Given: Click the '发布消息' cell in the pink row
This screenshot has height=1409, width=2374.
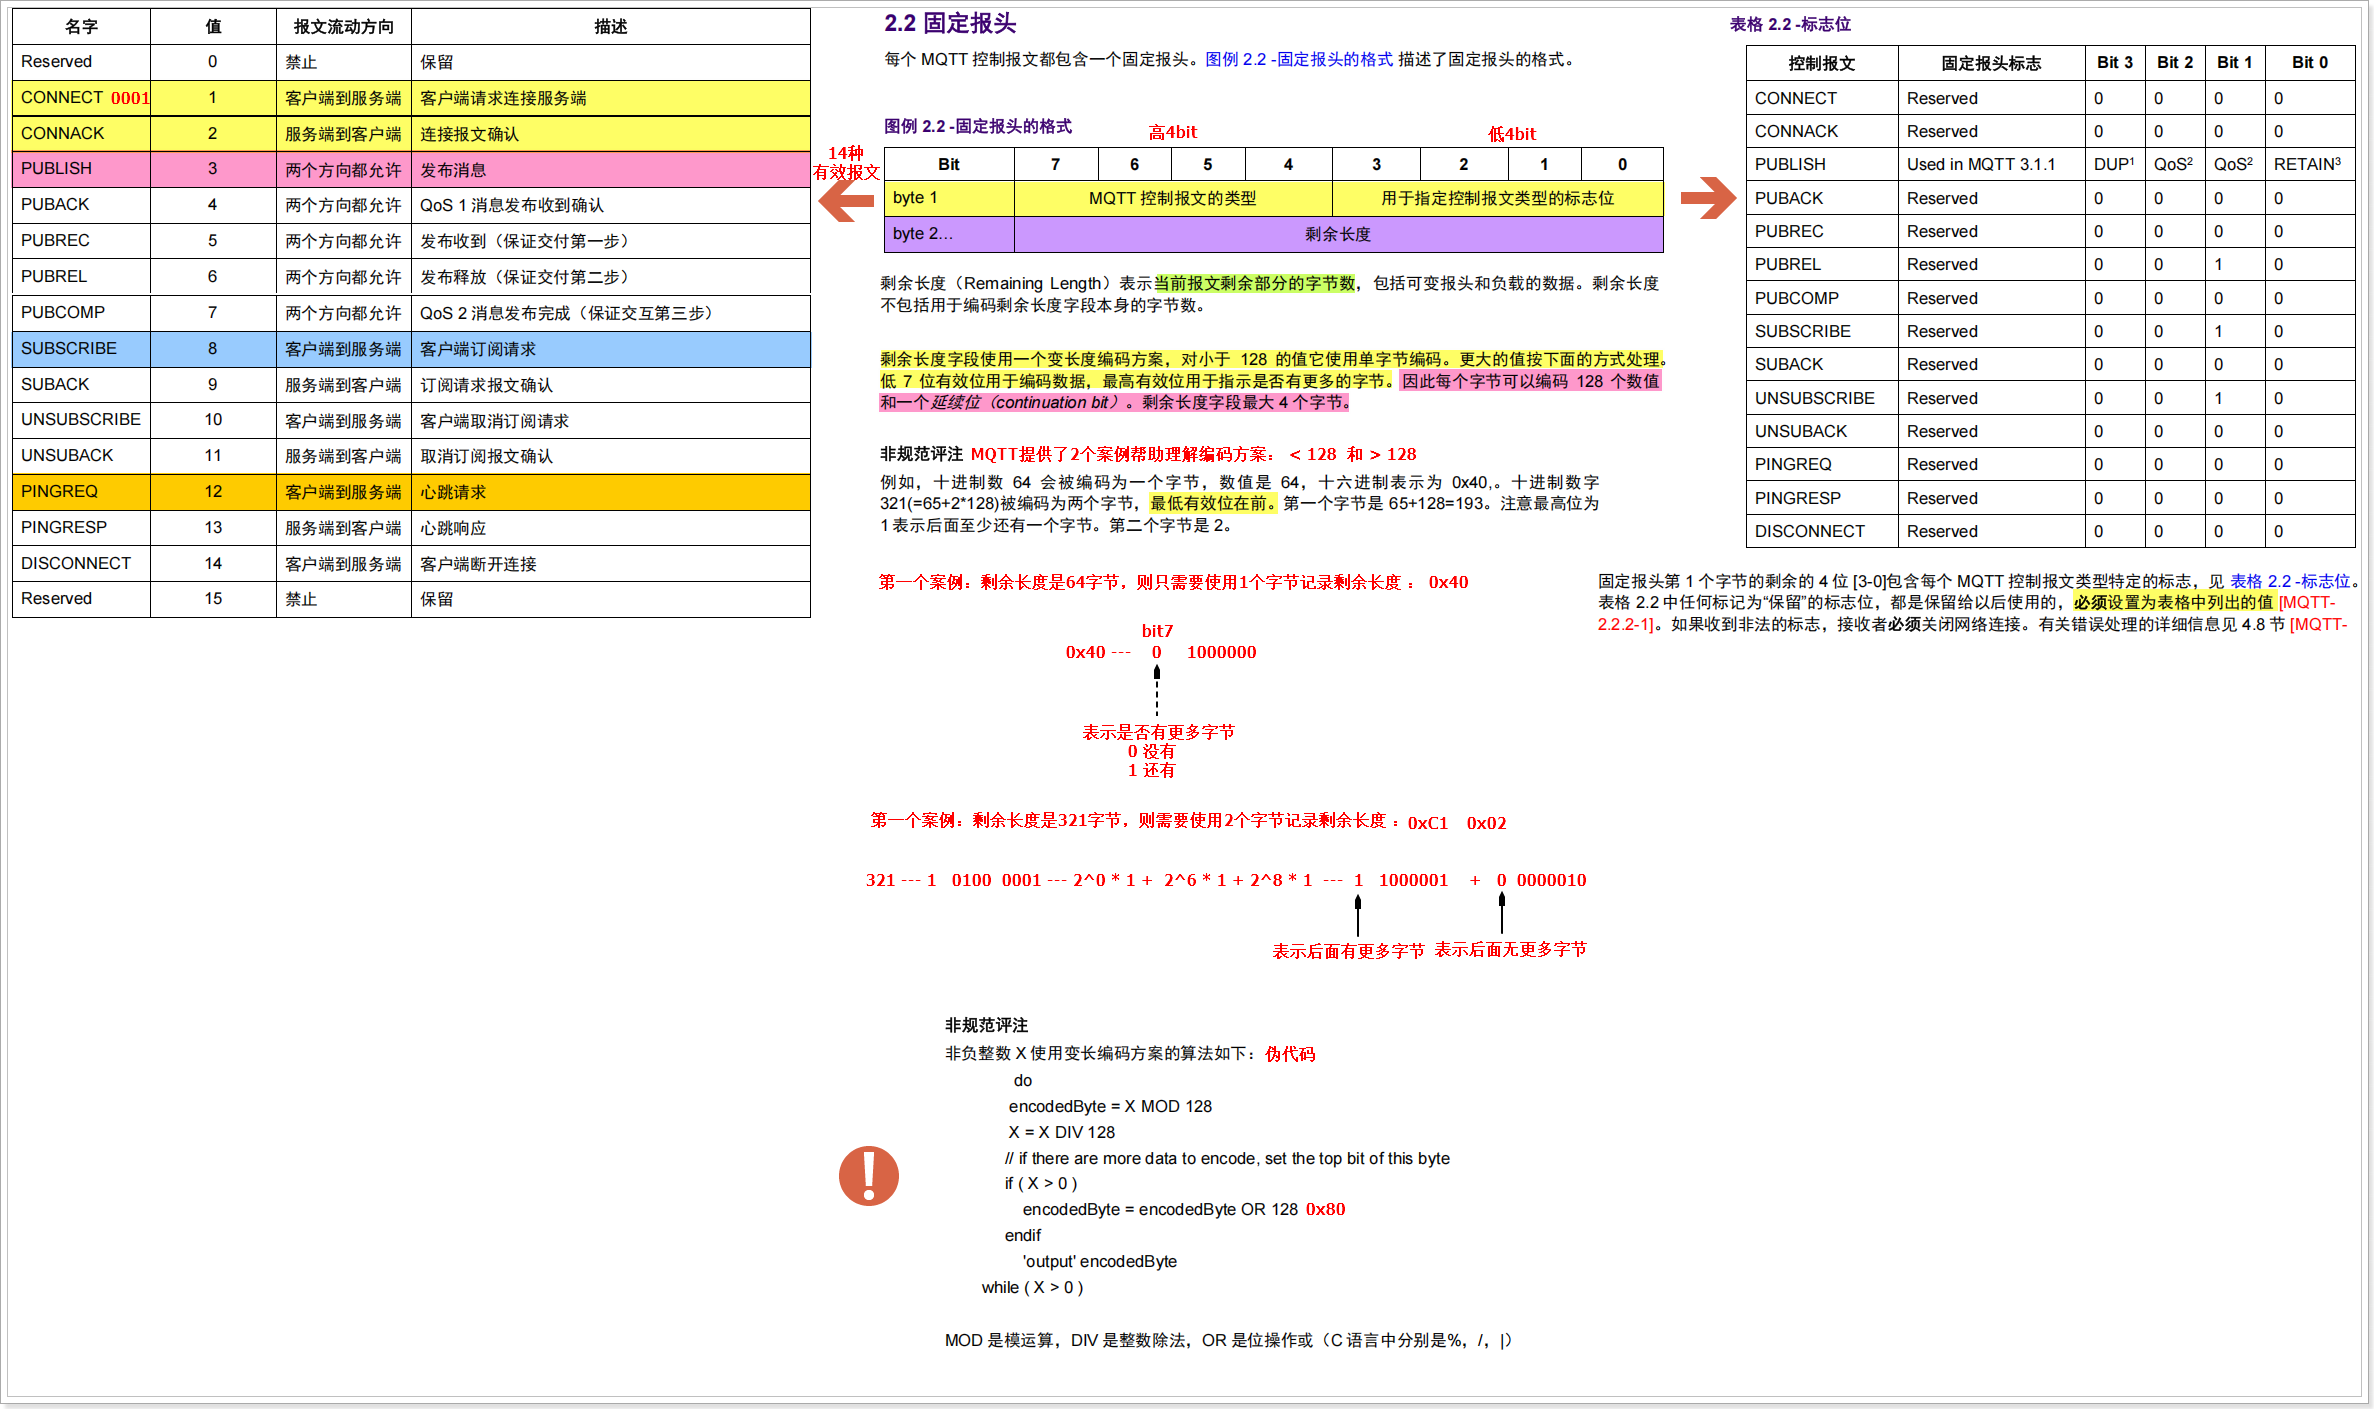Looking at the screenshot, I should tap(610, 169).
